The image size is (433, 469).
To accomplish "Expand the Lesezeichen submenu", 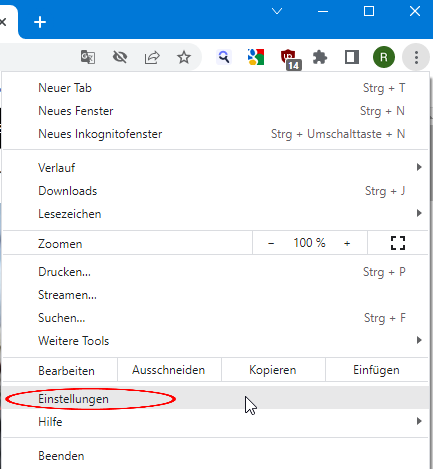I will [215, 214].
